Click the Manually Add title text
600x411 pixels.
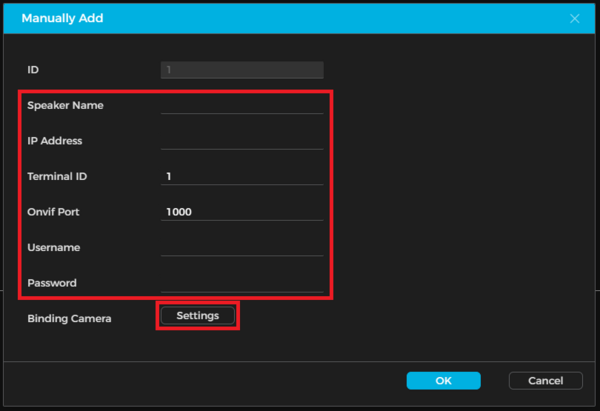(x=62, y=18)
